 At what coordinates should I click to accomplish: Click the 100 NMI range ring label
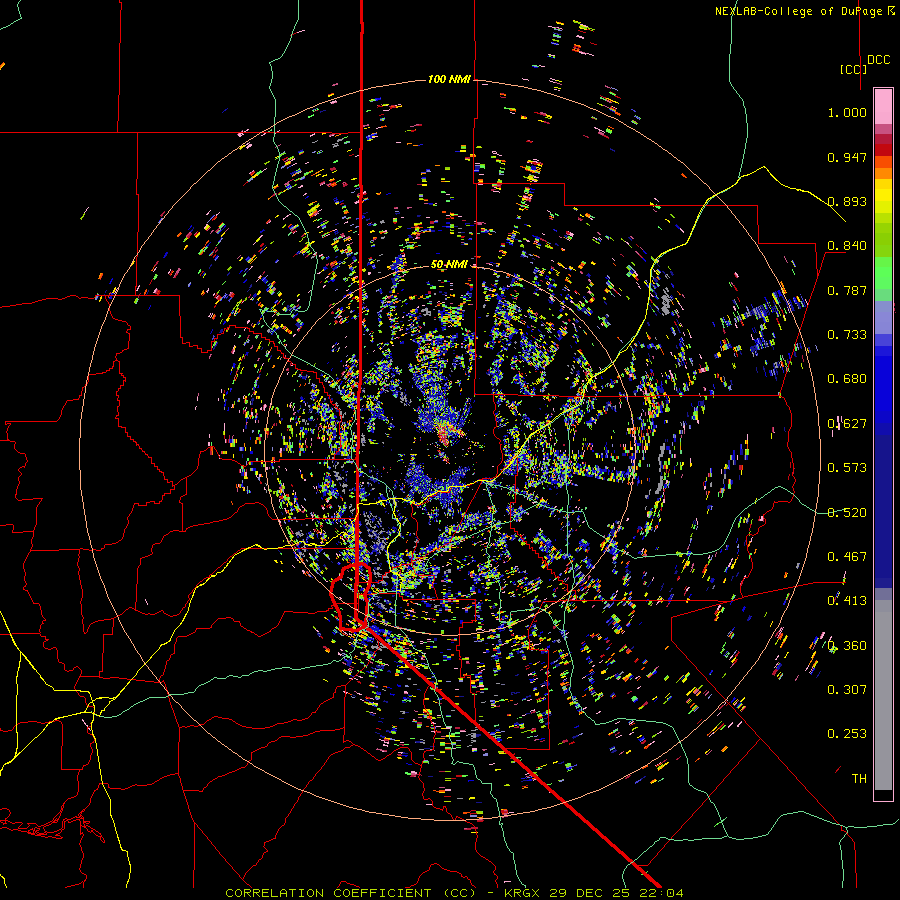[449, 79]
